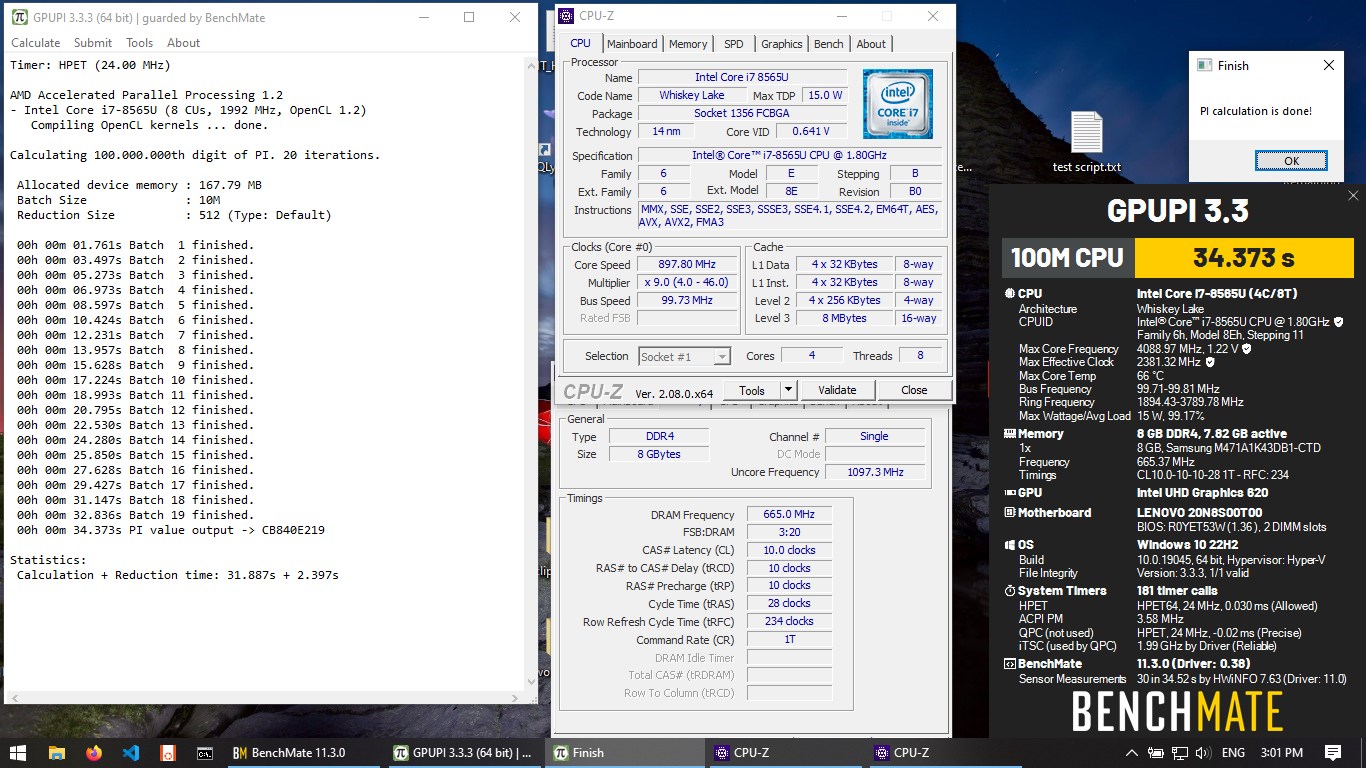1366x768 pixels.
Task: Switch to the Finish taskbar button
Action: pyautogui.click(x=623, y=753)
